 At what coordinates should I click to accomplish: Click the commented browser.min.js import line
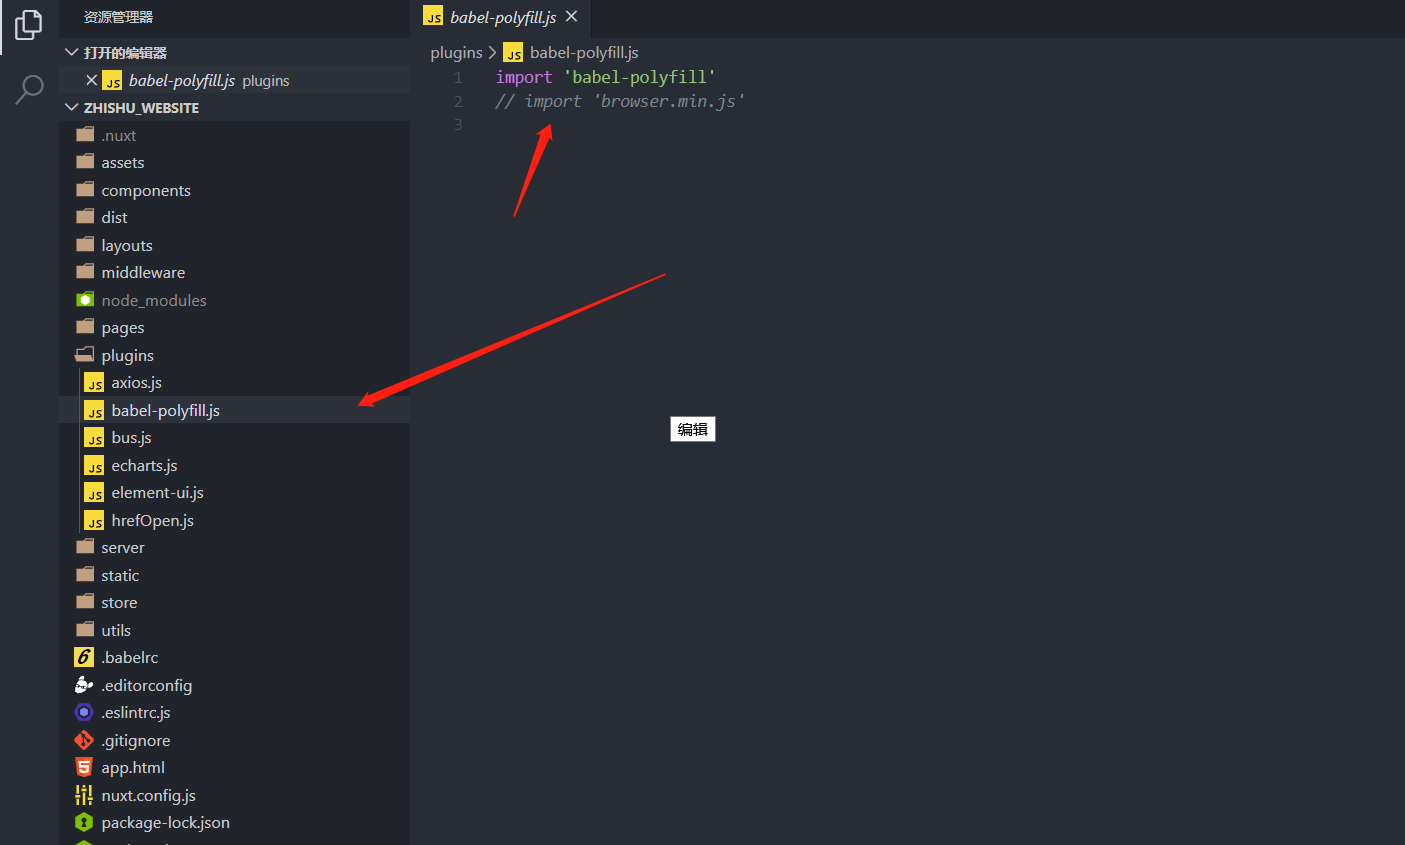point(620,101)
